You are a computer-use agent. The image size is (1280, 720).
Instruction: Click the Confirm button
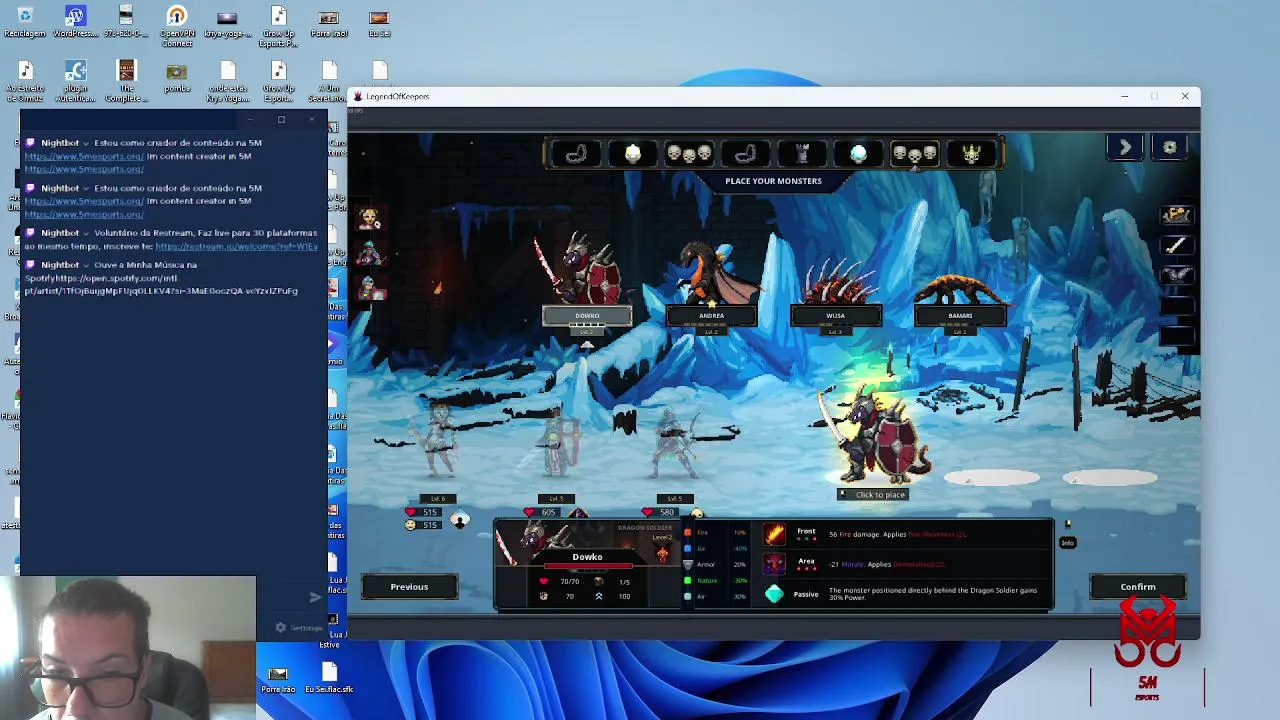[1138, 587]
